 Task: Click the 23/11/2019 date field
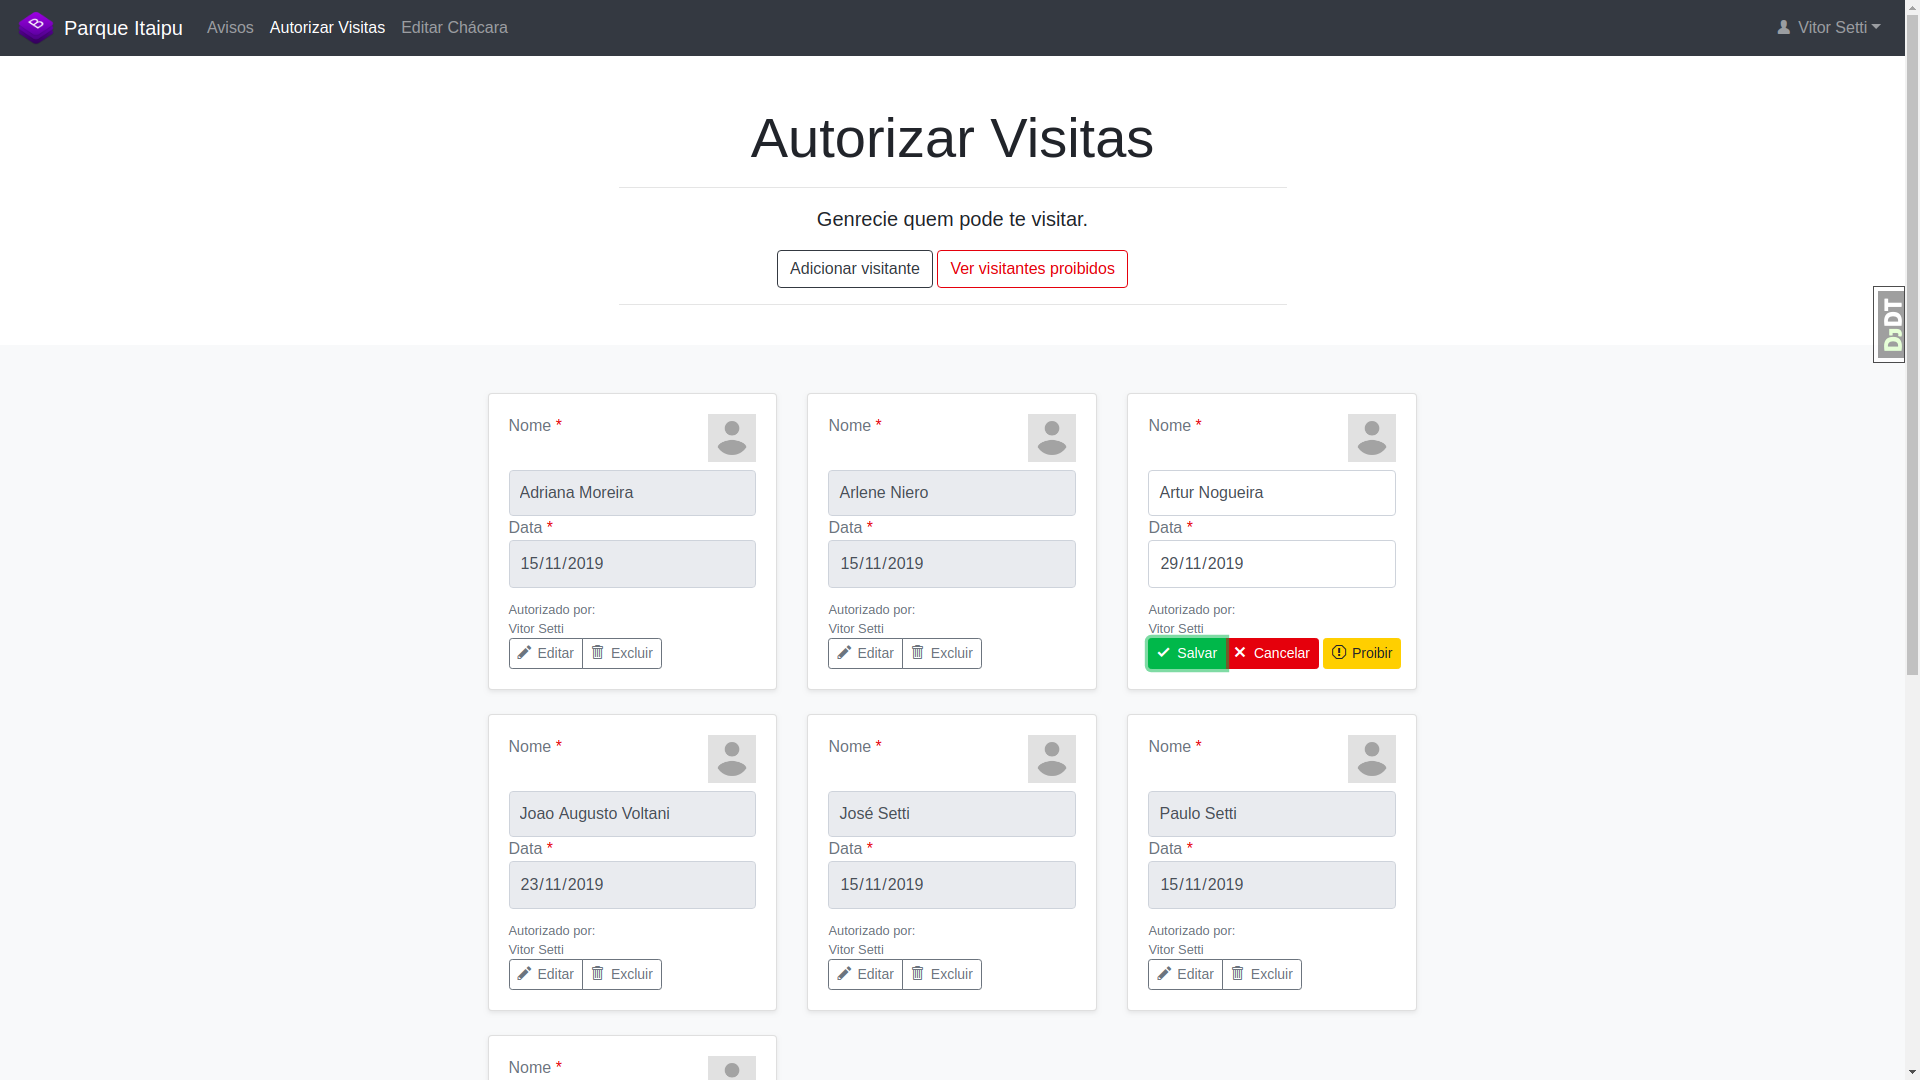(x=632, y=885)
